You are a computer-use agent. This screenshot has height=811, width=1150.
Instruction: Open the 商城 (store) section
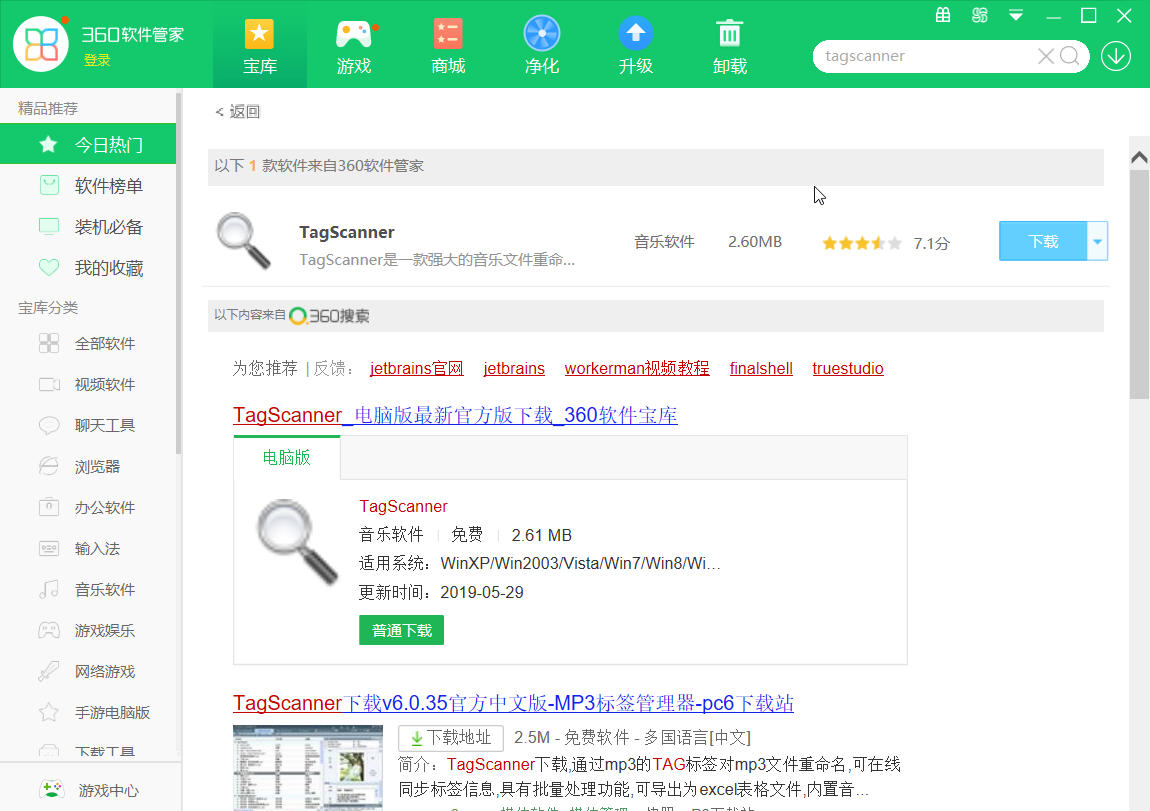447,44
